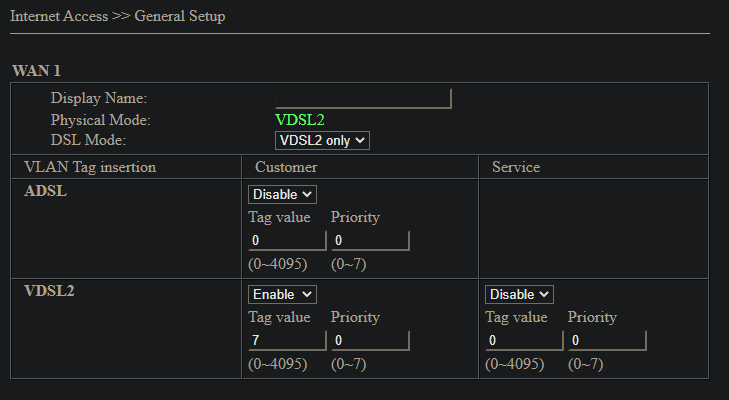Click the Customer column header

coord(286,167)
